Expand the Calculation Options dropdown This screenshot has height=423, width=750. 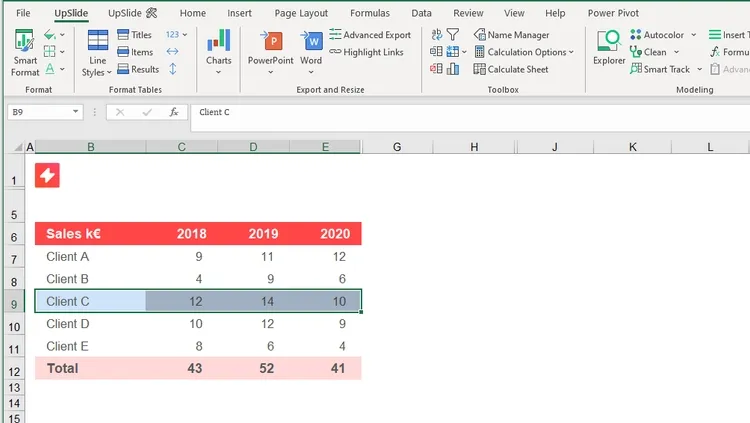point(571,52)
